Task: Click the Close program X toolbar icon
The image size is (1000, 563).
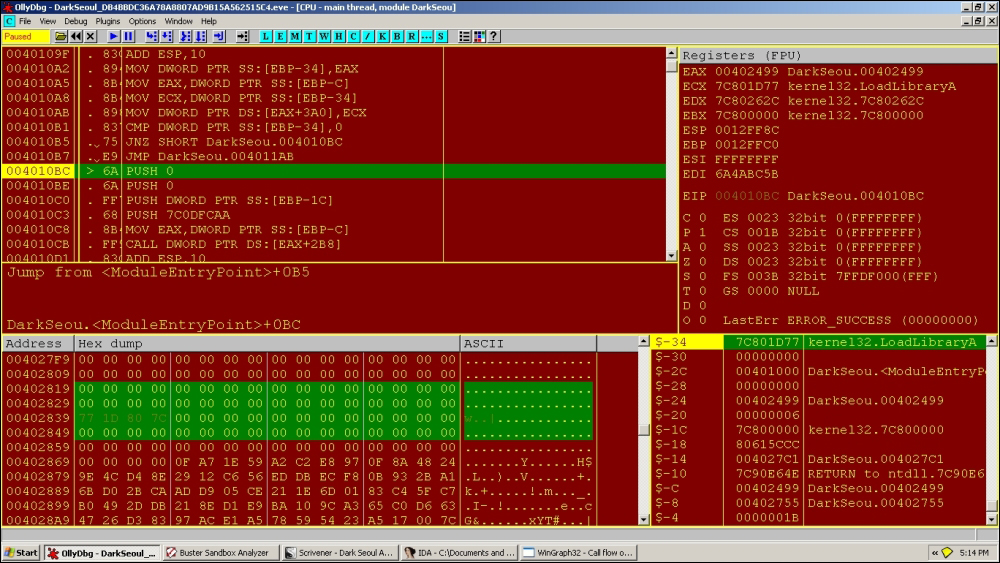Action: 91,36
